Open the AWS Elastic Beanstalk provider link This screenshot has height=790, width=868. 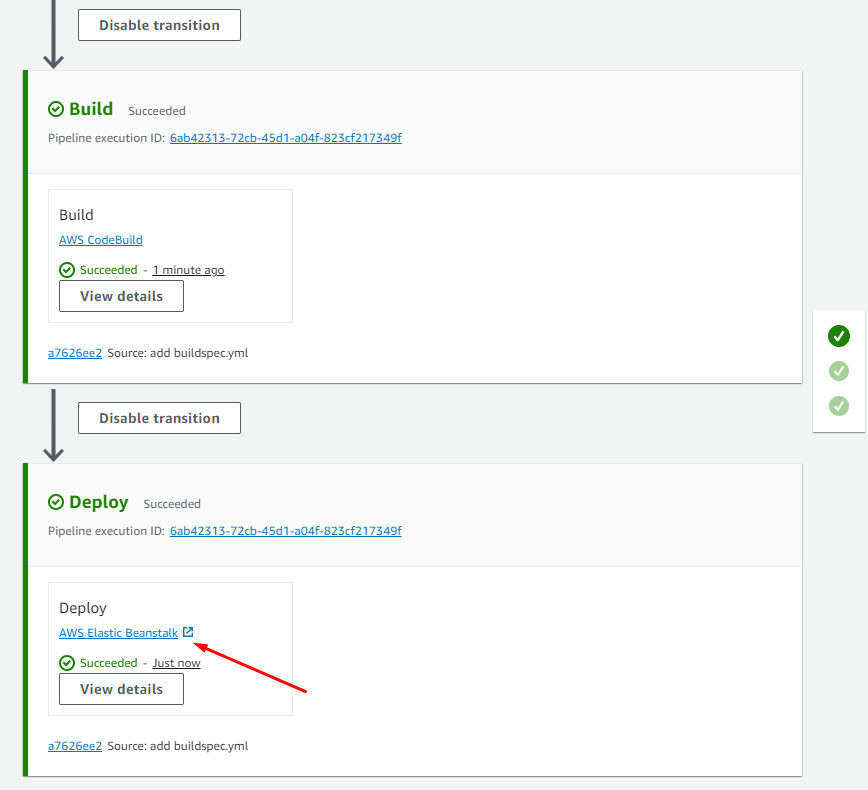[x=118, y=633]
